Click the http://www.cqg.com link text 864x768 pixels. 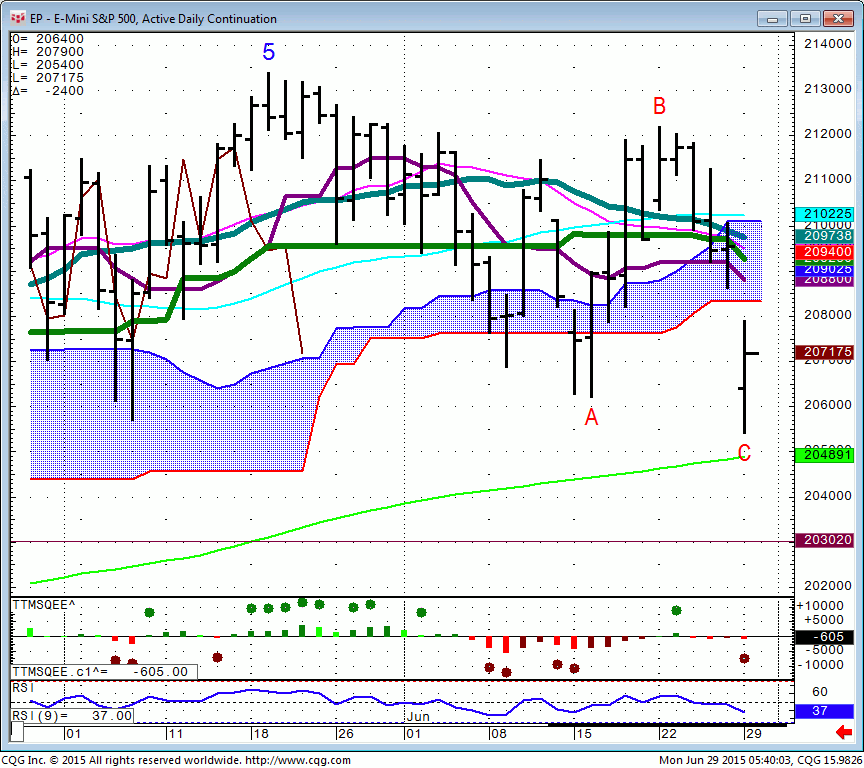(298, 760)
